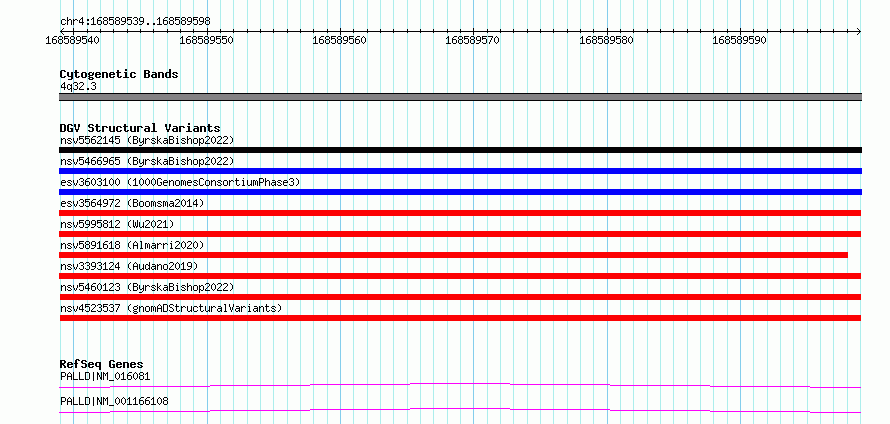The width and height of the screenshot is (890, 424).
Task: Click the red nsv3393124 variant bar
Action: 460,276
